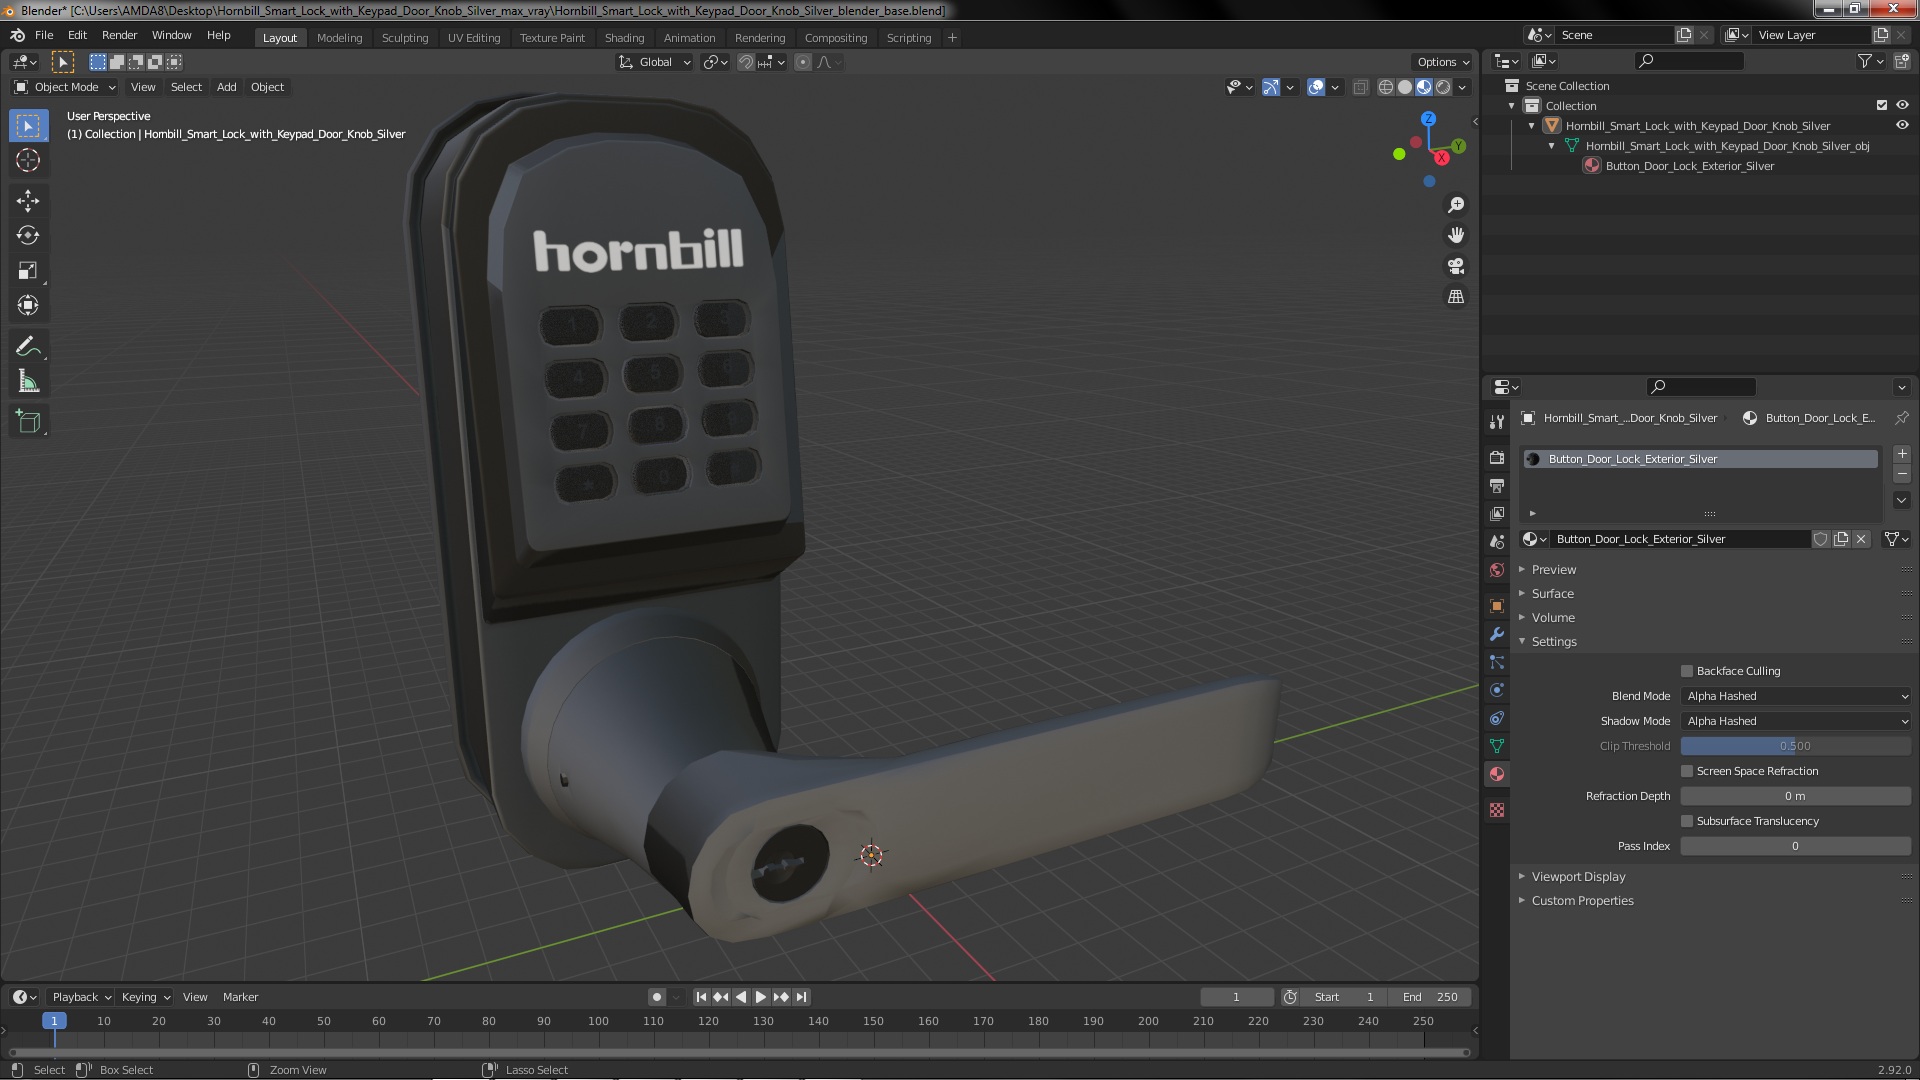This screenshot has width=1920, height=1080.
Task: Open Scene properties tab
Action: click(x=1497, y=542)
